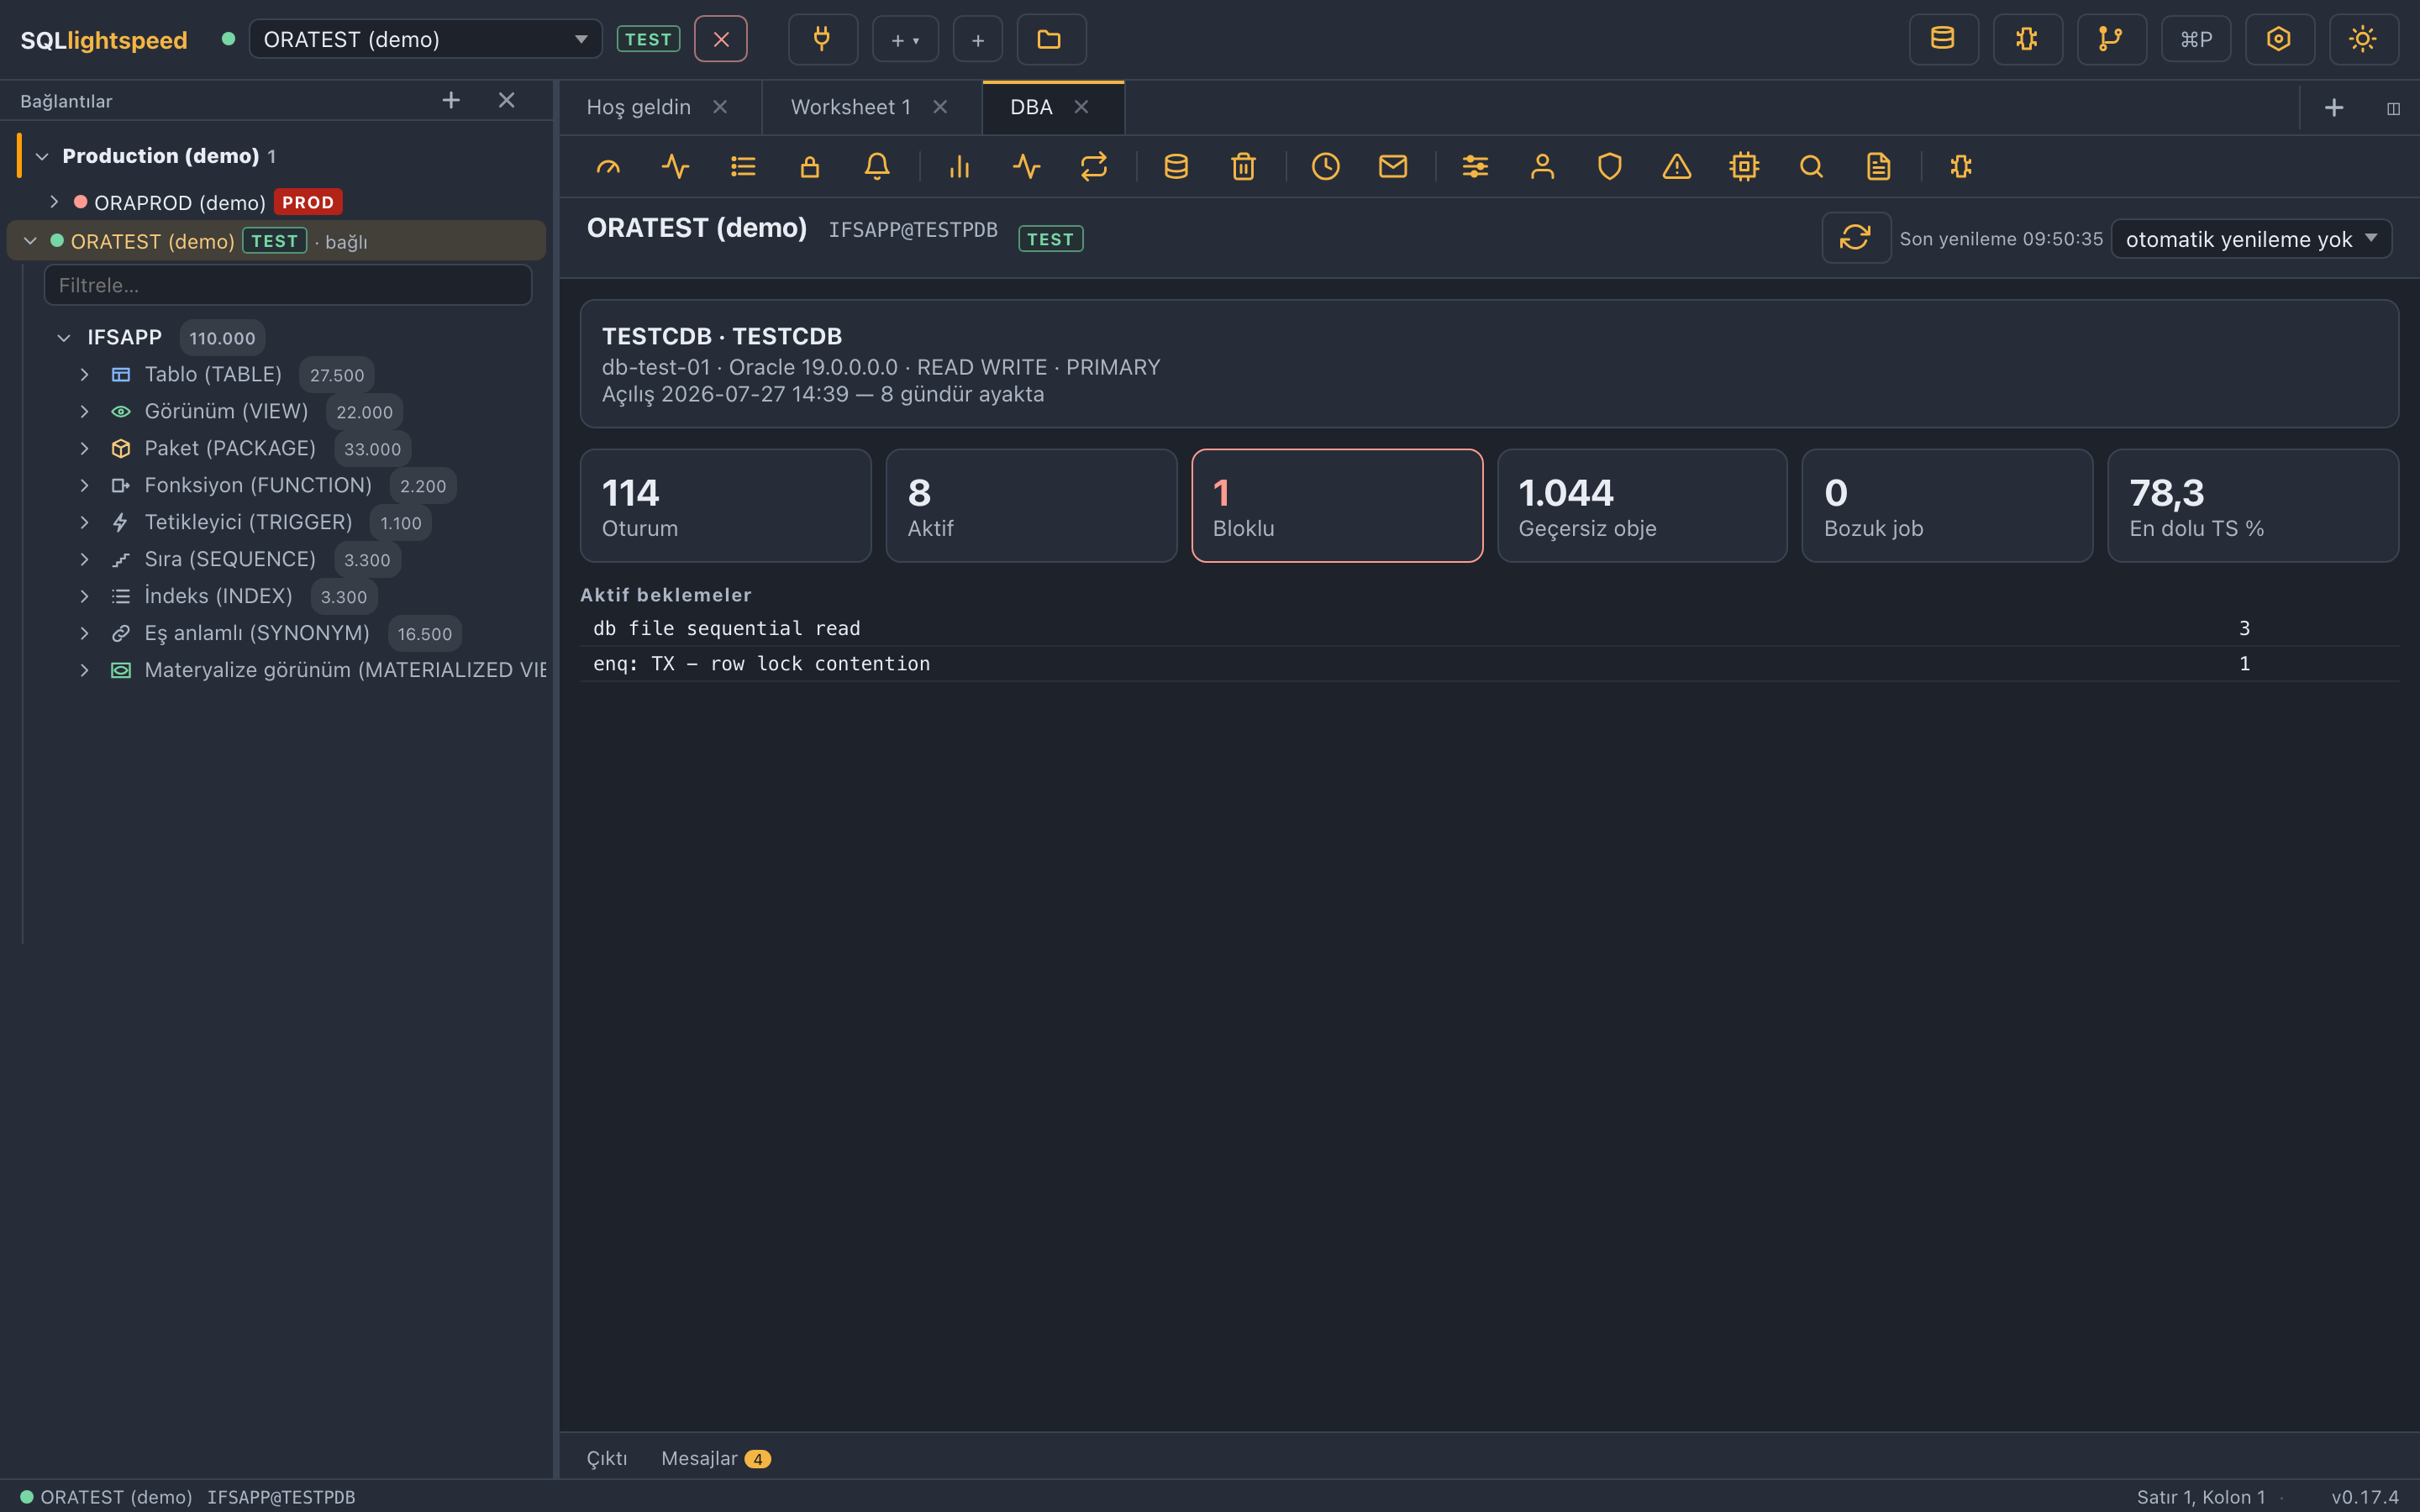Screen dimensions: 2420x1512
Task: Switch to the Hoş geldin tab
Action: coord(638,107)
